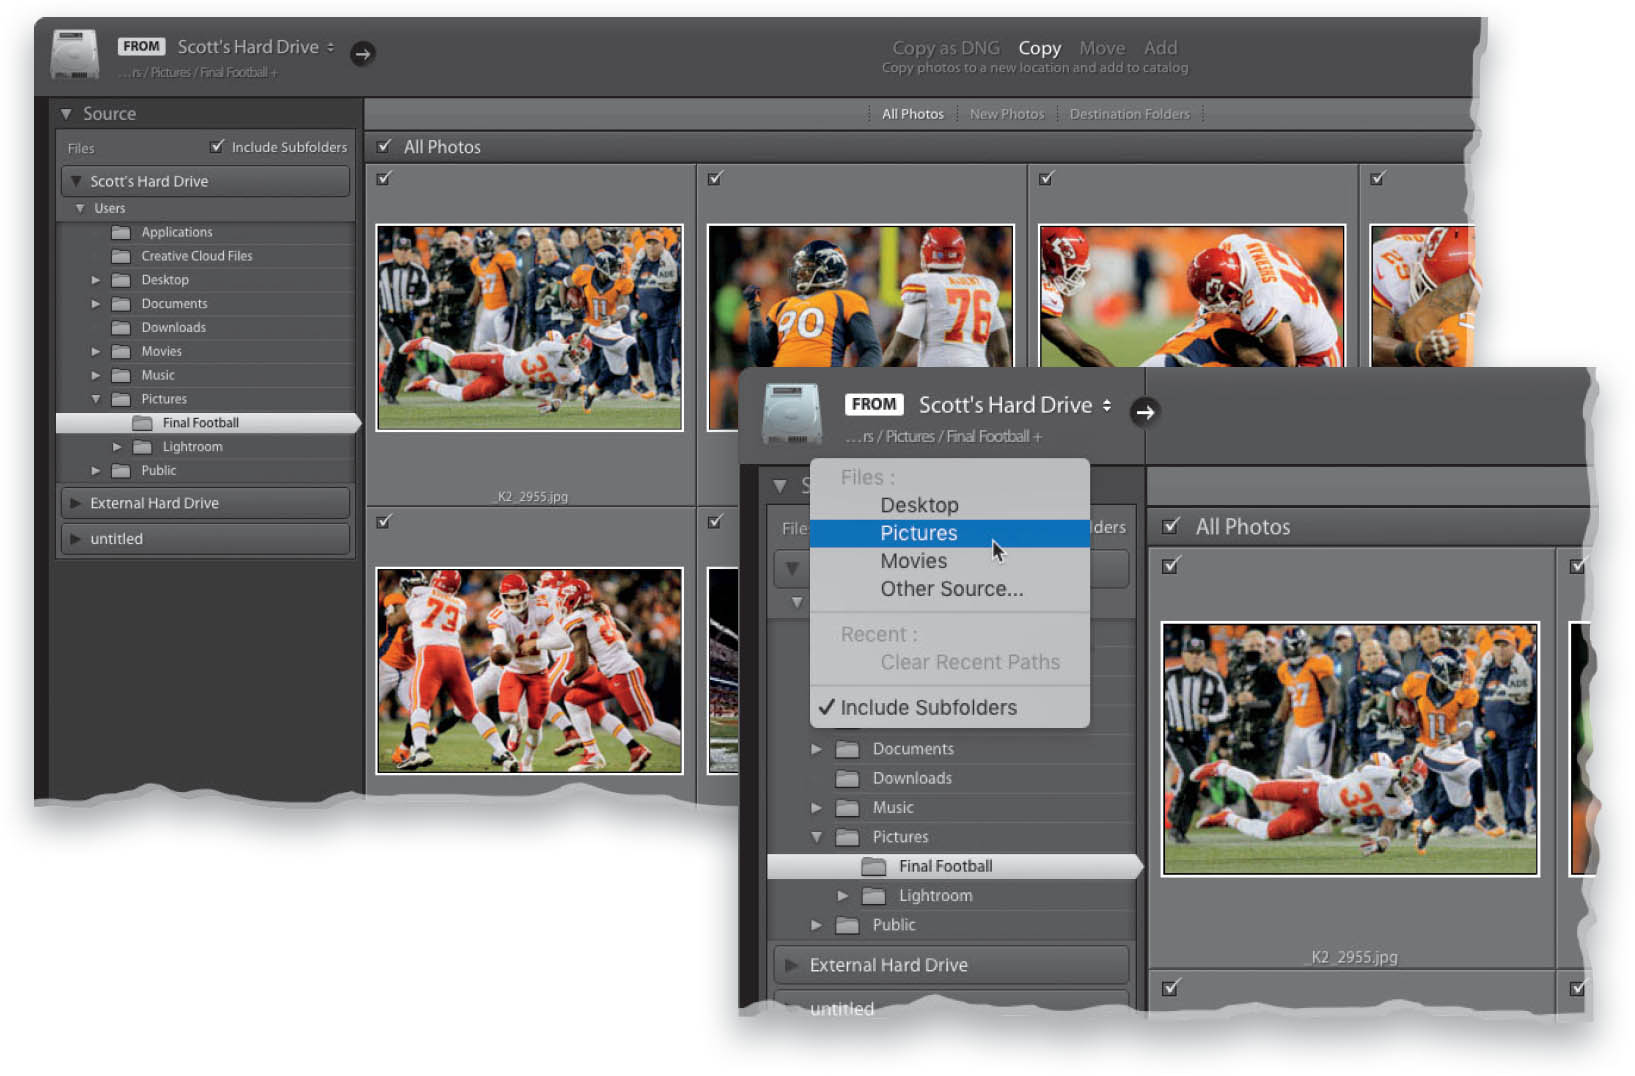Screen dimensions: 1635x1076
Task: Choose Pictures from Files menu
Action: tap(919, 533)
